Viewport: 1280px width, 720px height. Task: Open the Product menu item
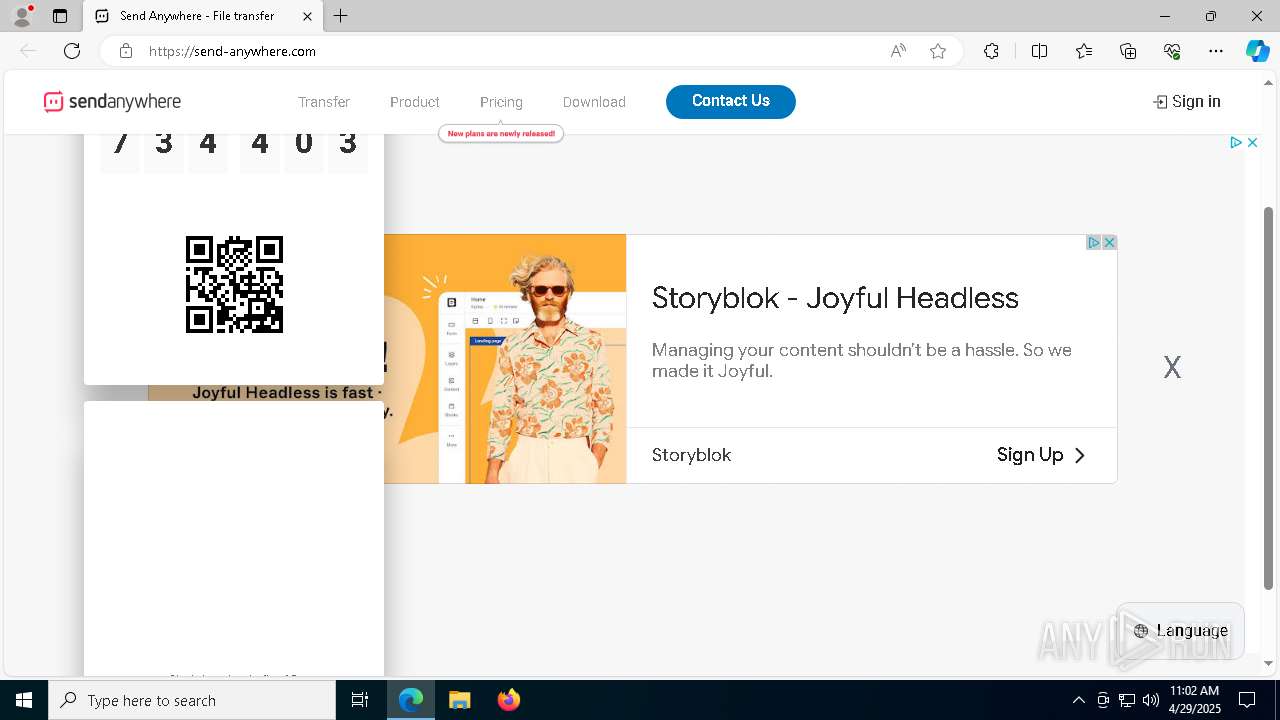tap(415, 102)
